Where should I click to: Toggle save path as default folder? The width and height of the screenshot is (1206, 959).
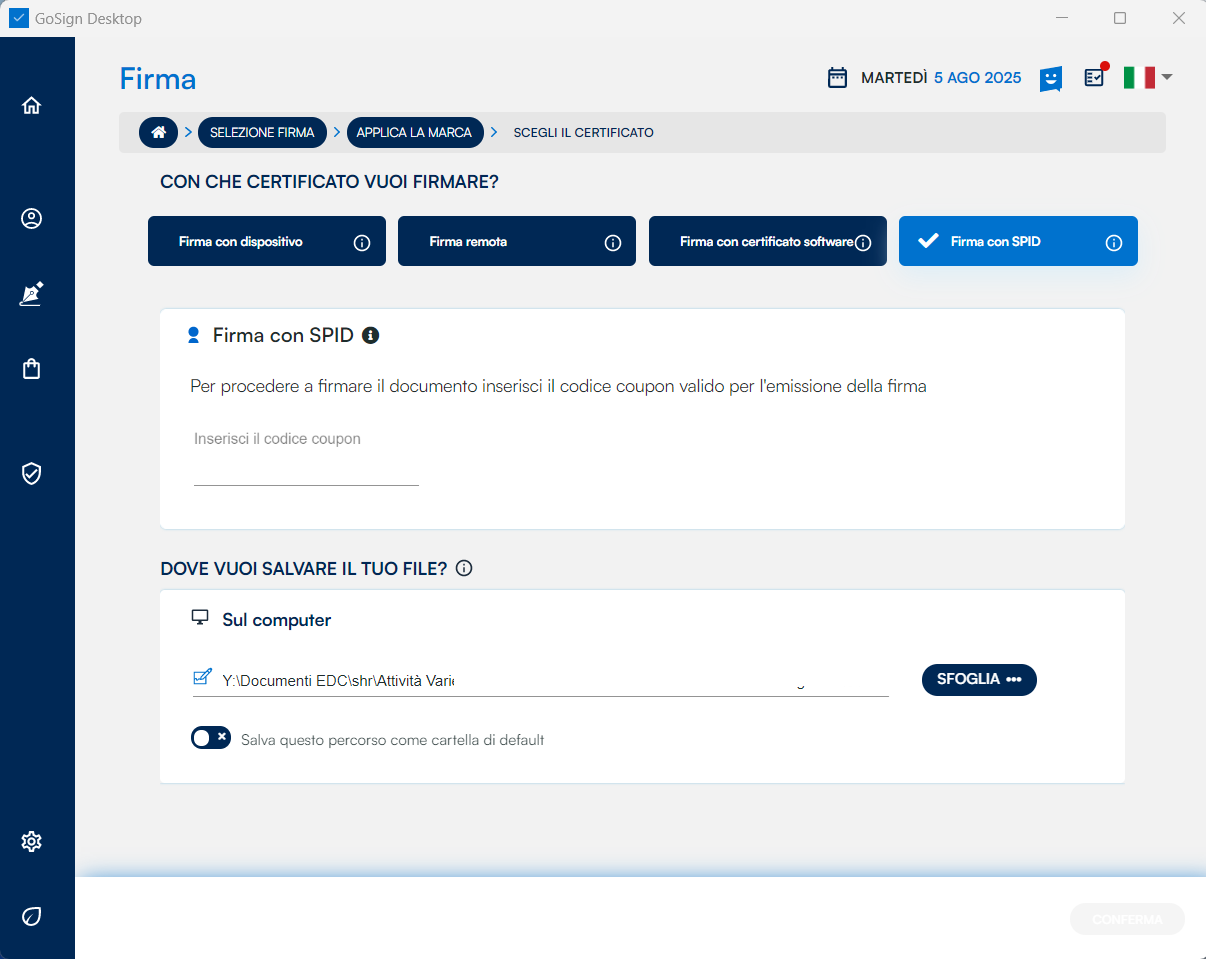(211, 738)
